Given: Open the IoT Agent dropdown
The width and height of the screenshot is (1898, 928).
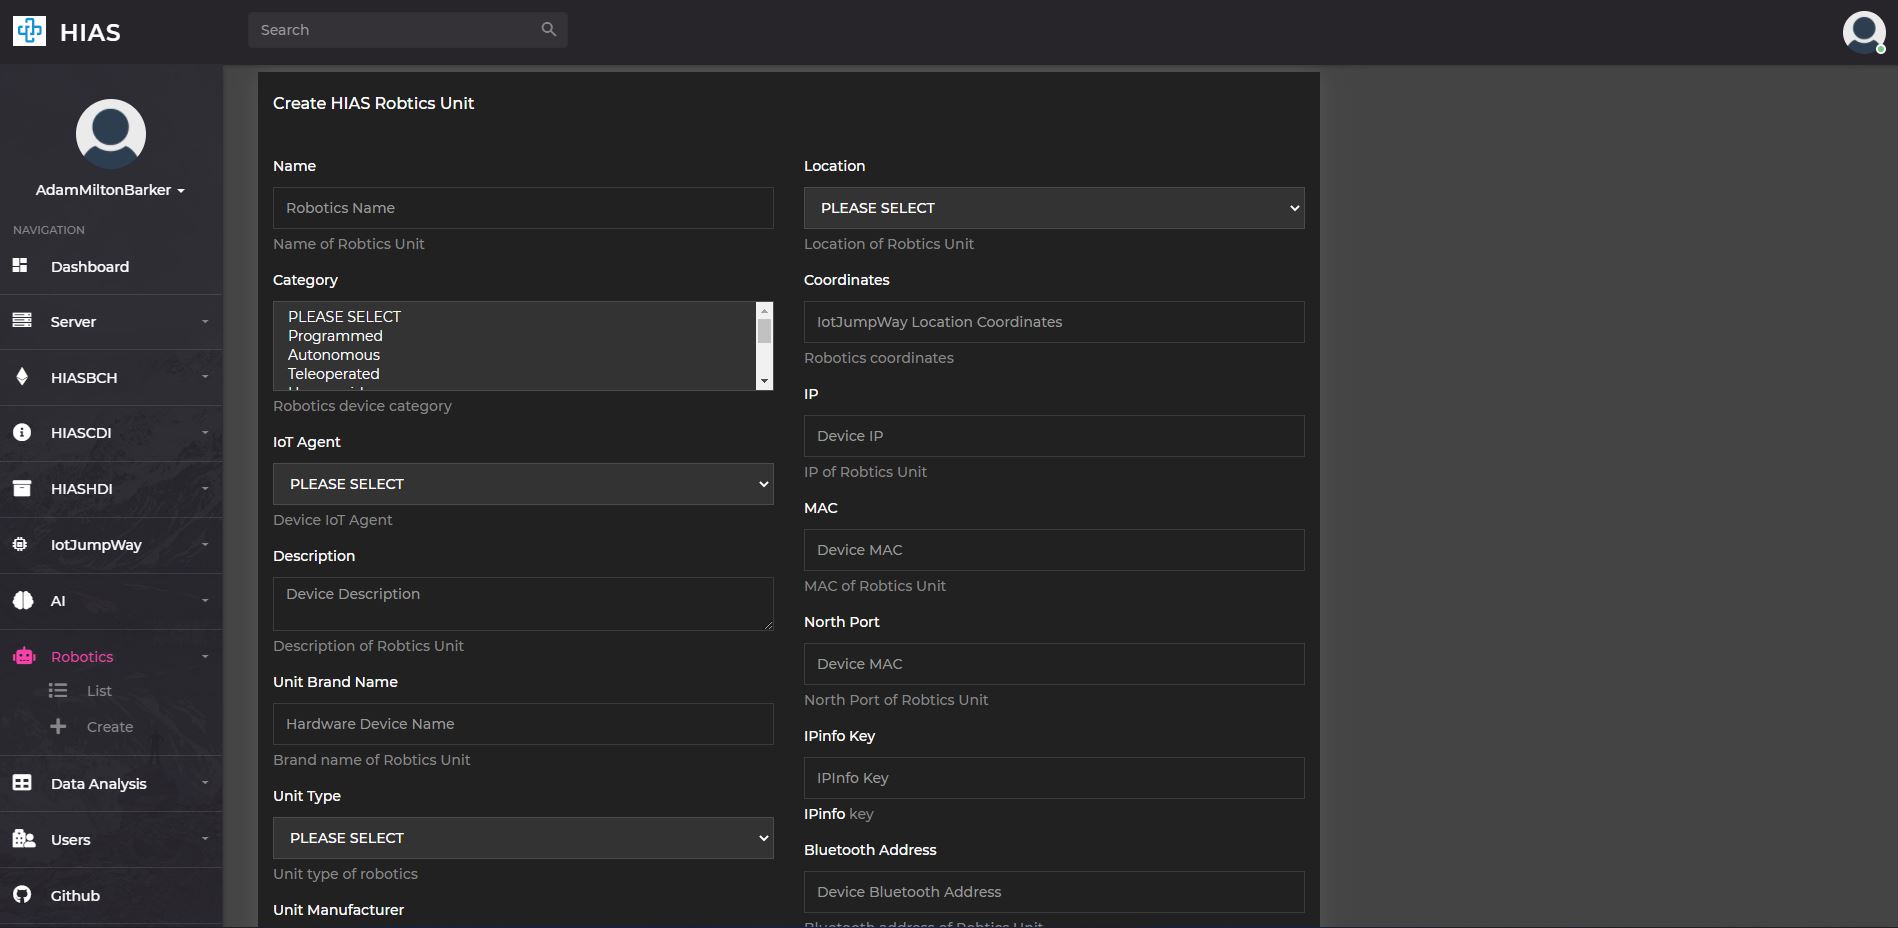Looking at the screenshot, I should tap(523, 484).
